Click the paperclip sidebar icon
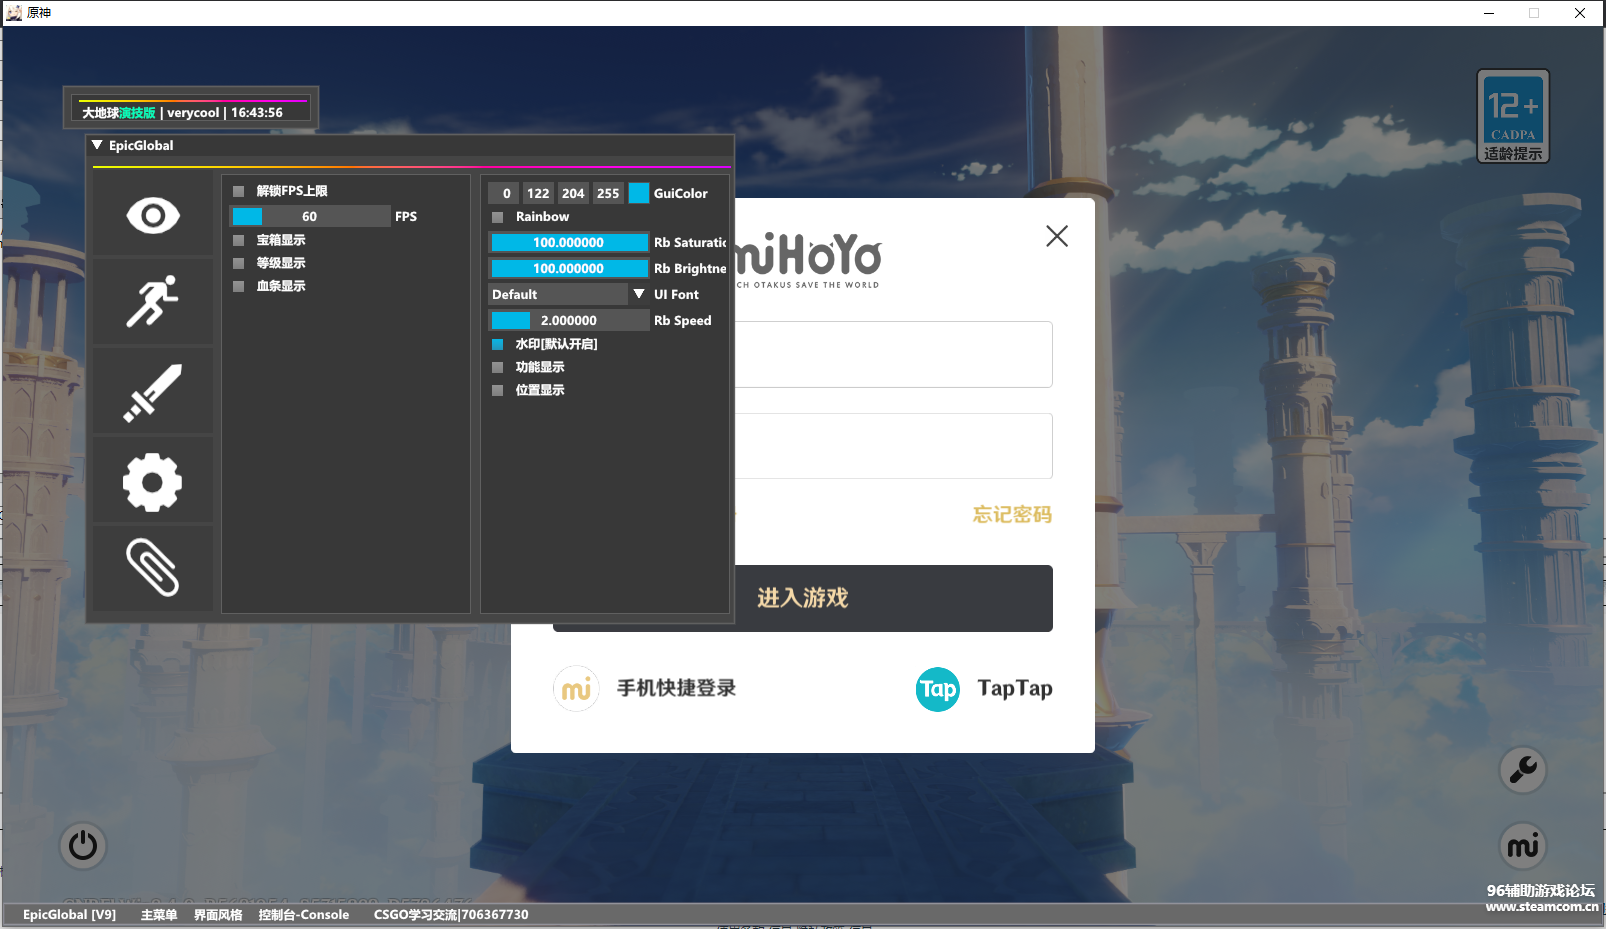1606x929 pixels. tap(153, 568)
